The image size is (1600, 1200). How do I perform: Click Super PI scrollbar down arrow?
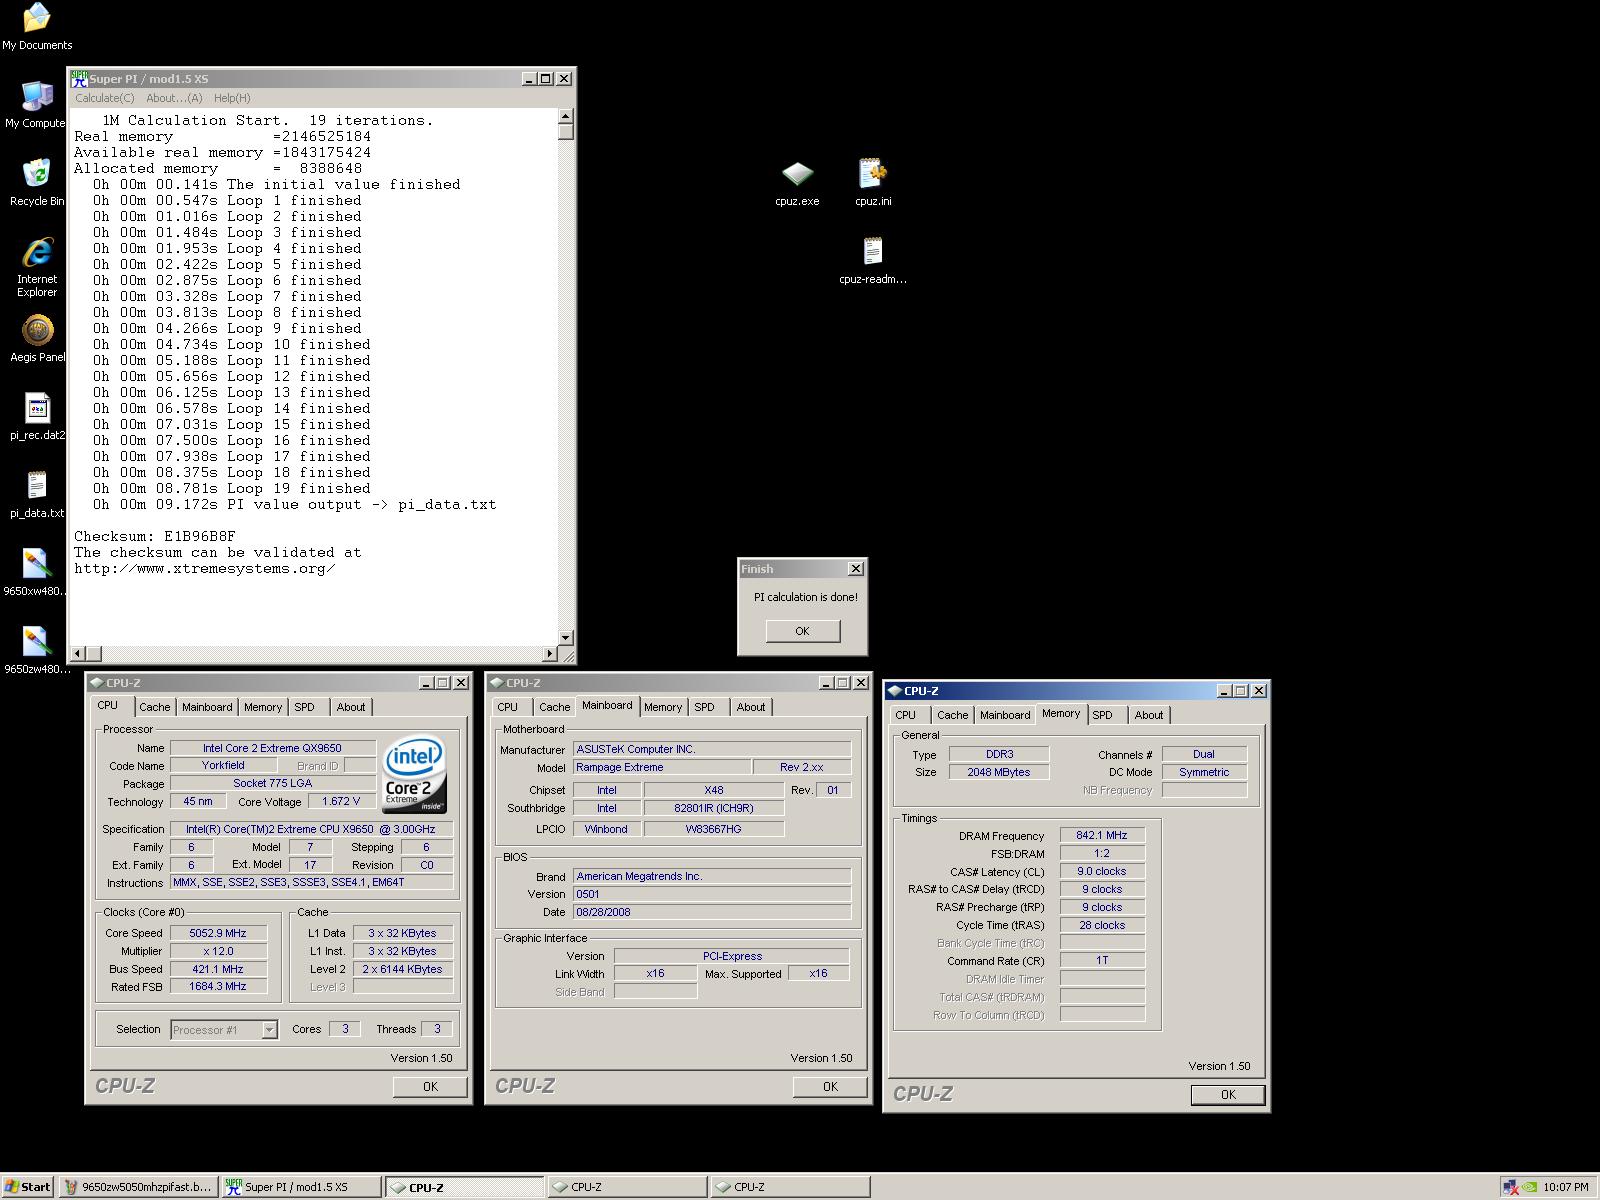pyautogui.click(x=566, y=637)
